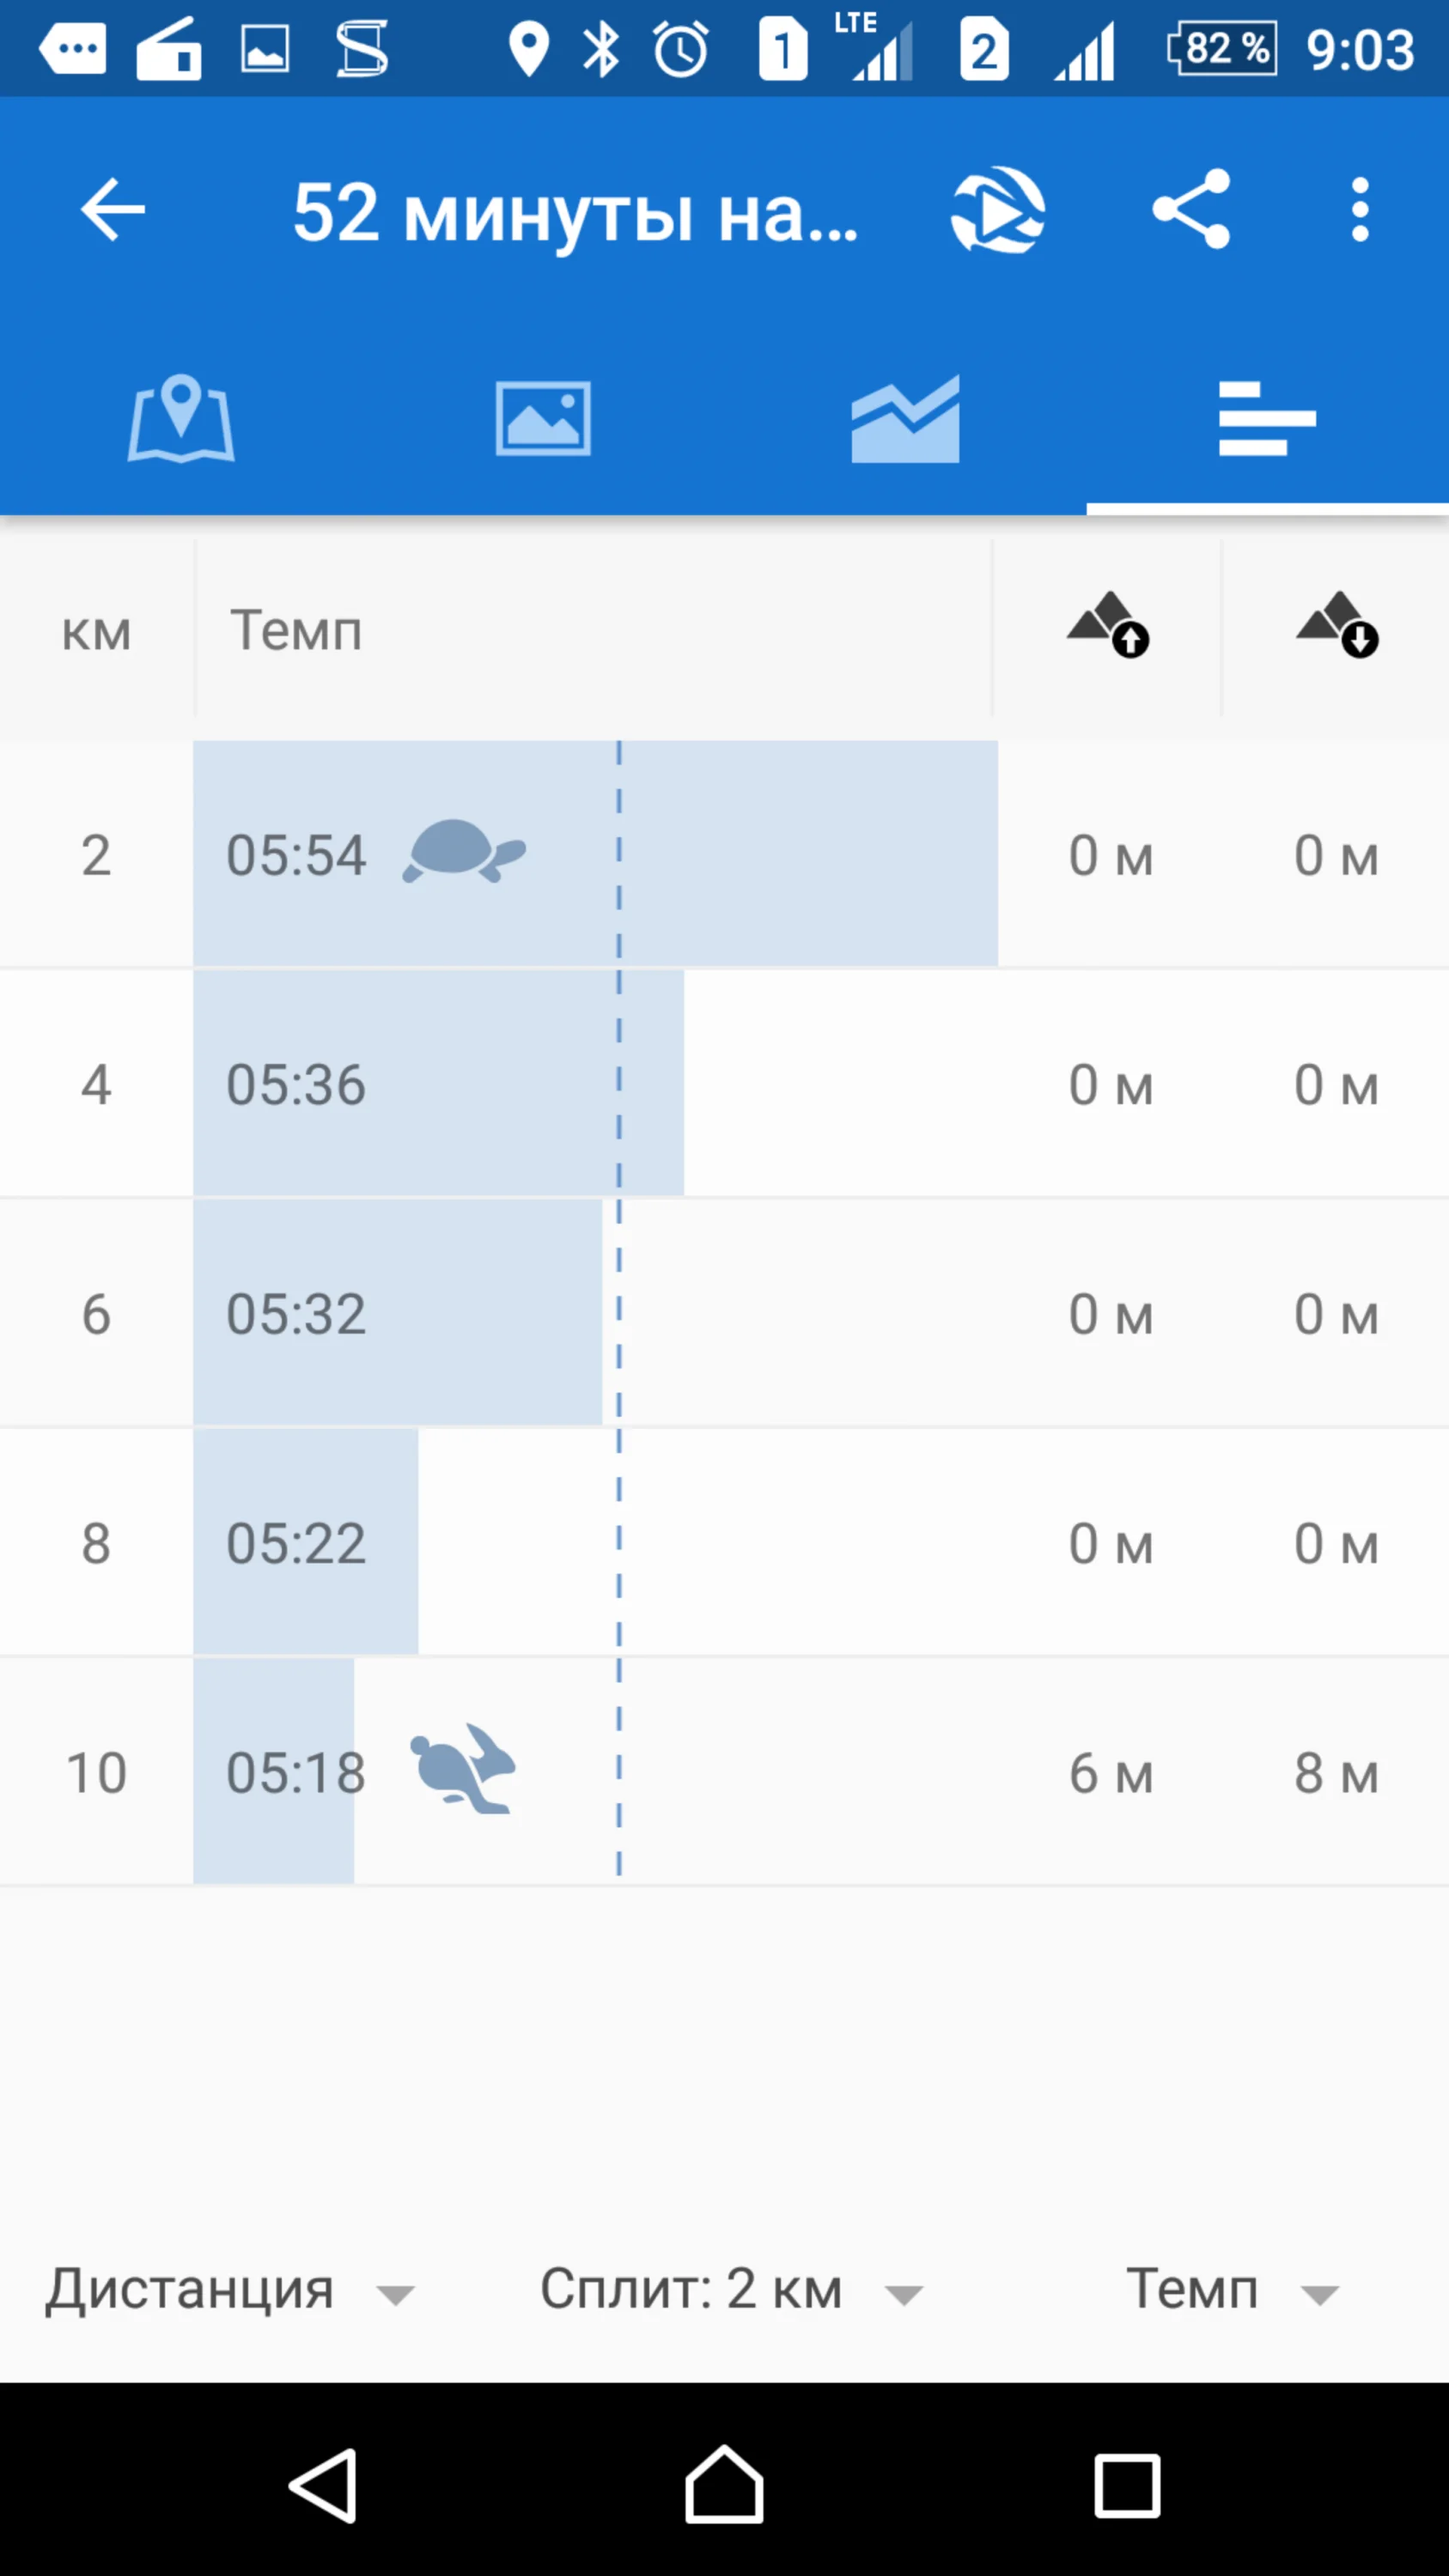Tap the 05:32 pace bar
This screenshot has height=2576, width=1449.
pyautogui.click(x=398, y=1313)
